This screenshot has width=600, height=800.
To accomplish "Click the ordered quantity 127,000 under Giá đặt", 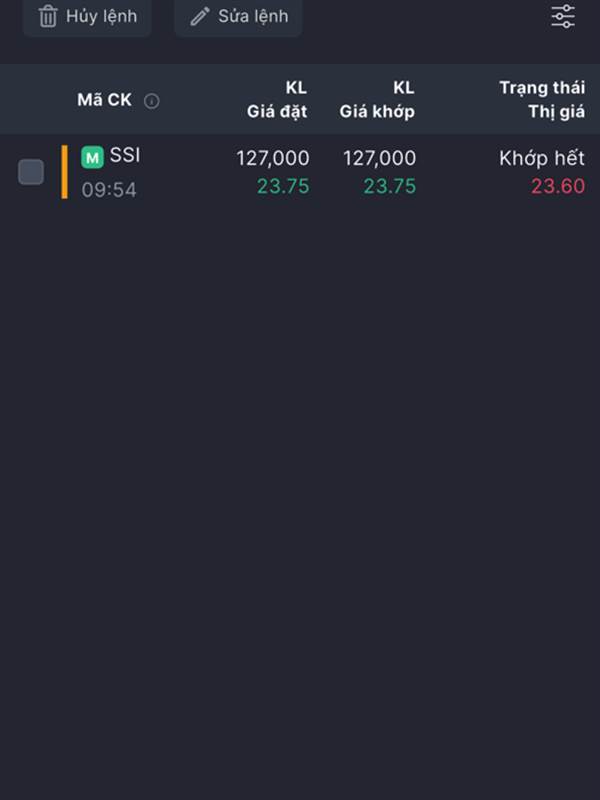I will pyautogui.click(x=273, y=158).
